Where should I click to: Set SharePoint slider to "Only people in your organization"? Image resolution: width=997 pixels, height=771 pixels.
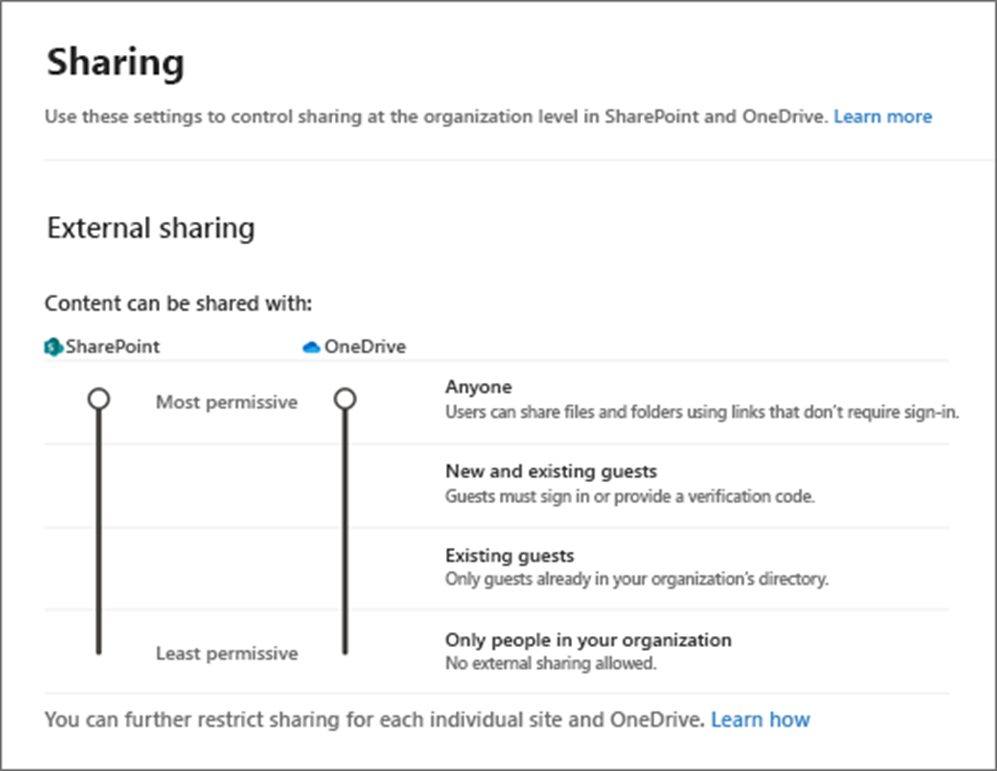[x=98, y=650]
